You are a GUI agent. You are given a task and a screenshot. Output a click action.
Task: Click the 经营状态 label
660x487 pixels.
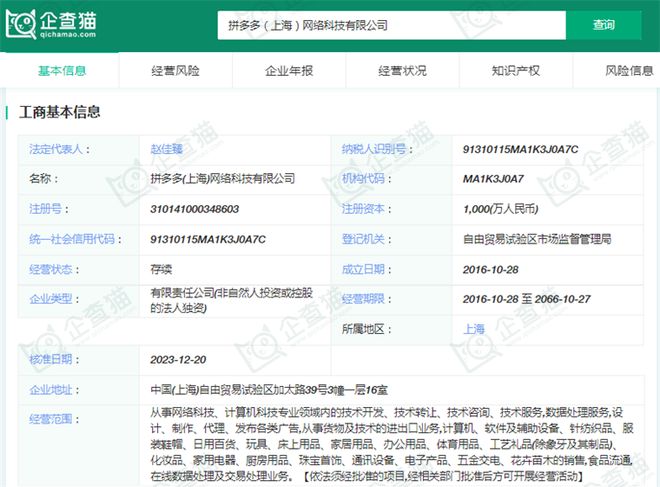(51, 269)
